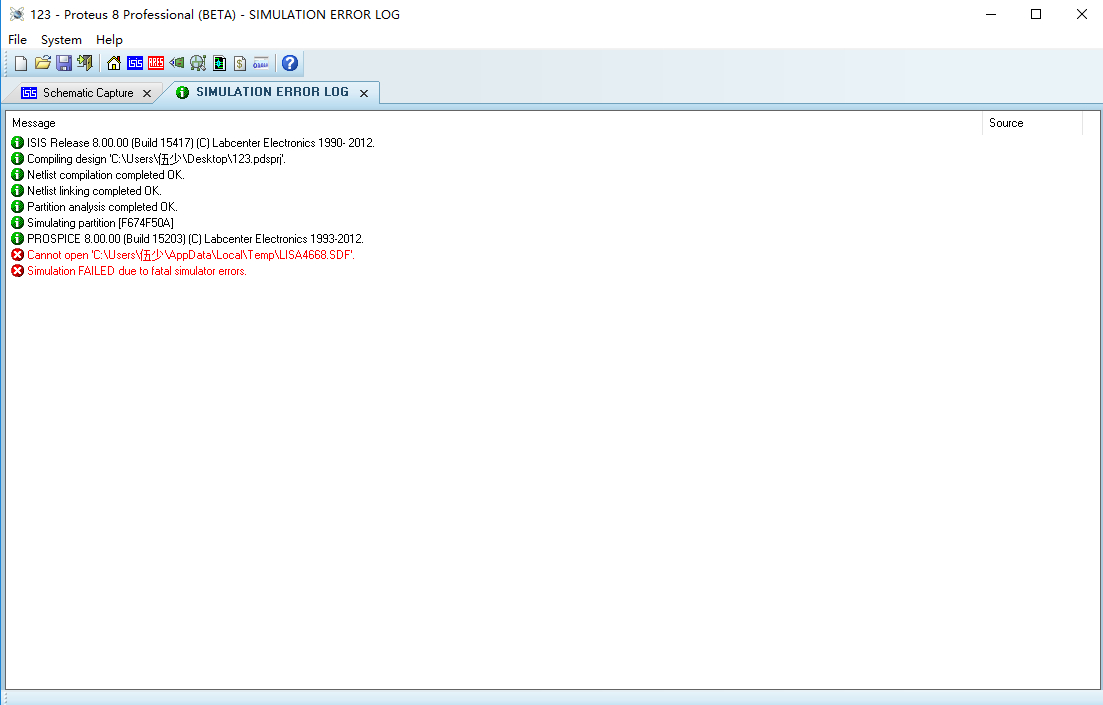Open the bill of materials dollar icon

click(240, 63)
